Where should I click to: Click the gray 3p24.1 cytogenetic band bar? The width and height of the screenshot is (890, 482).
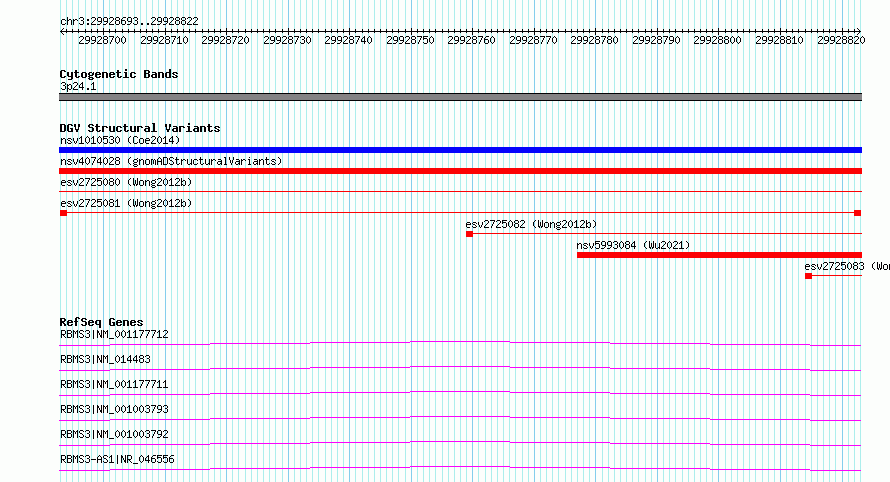[x=460, y=97]
